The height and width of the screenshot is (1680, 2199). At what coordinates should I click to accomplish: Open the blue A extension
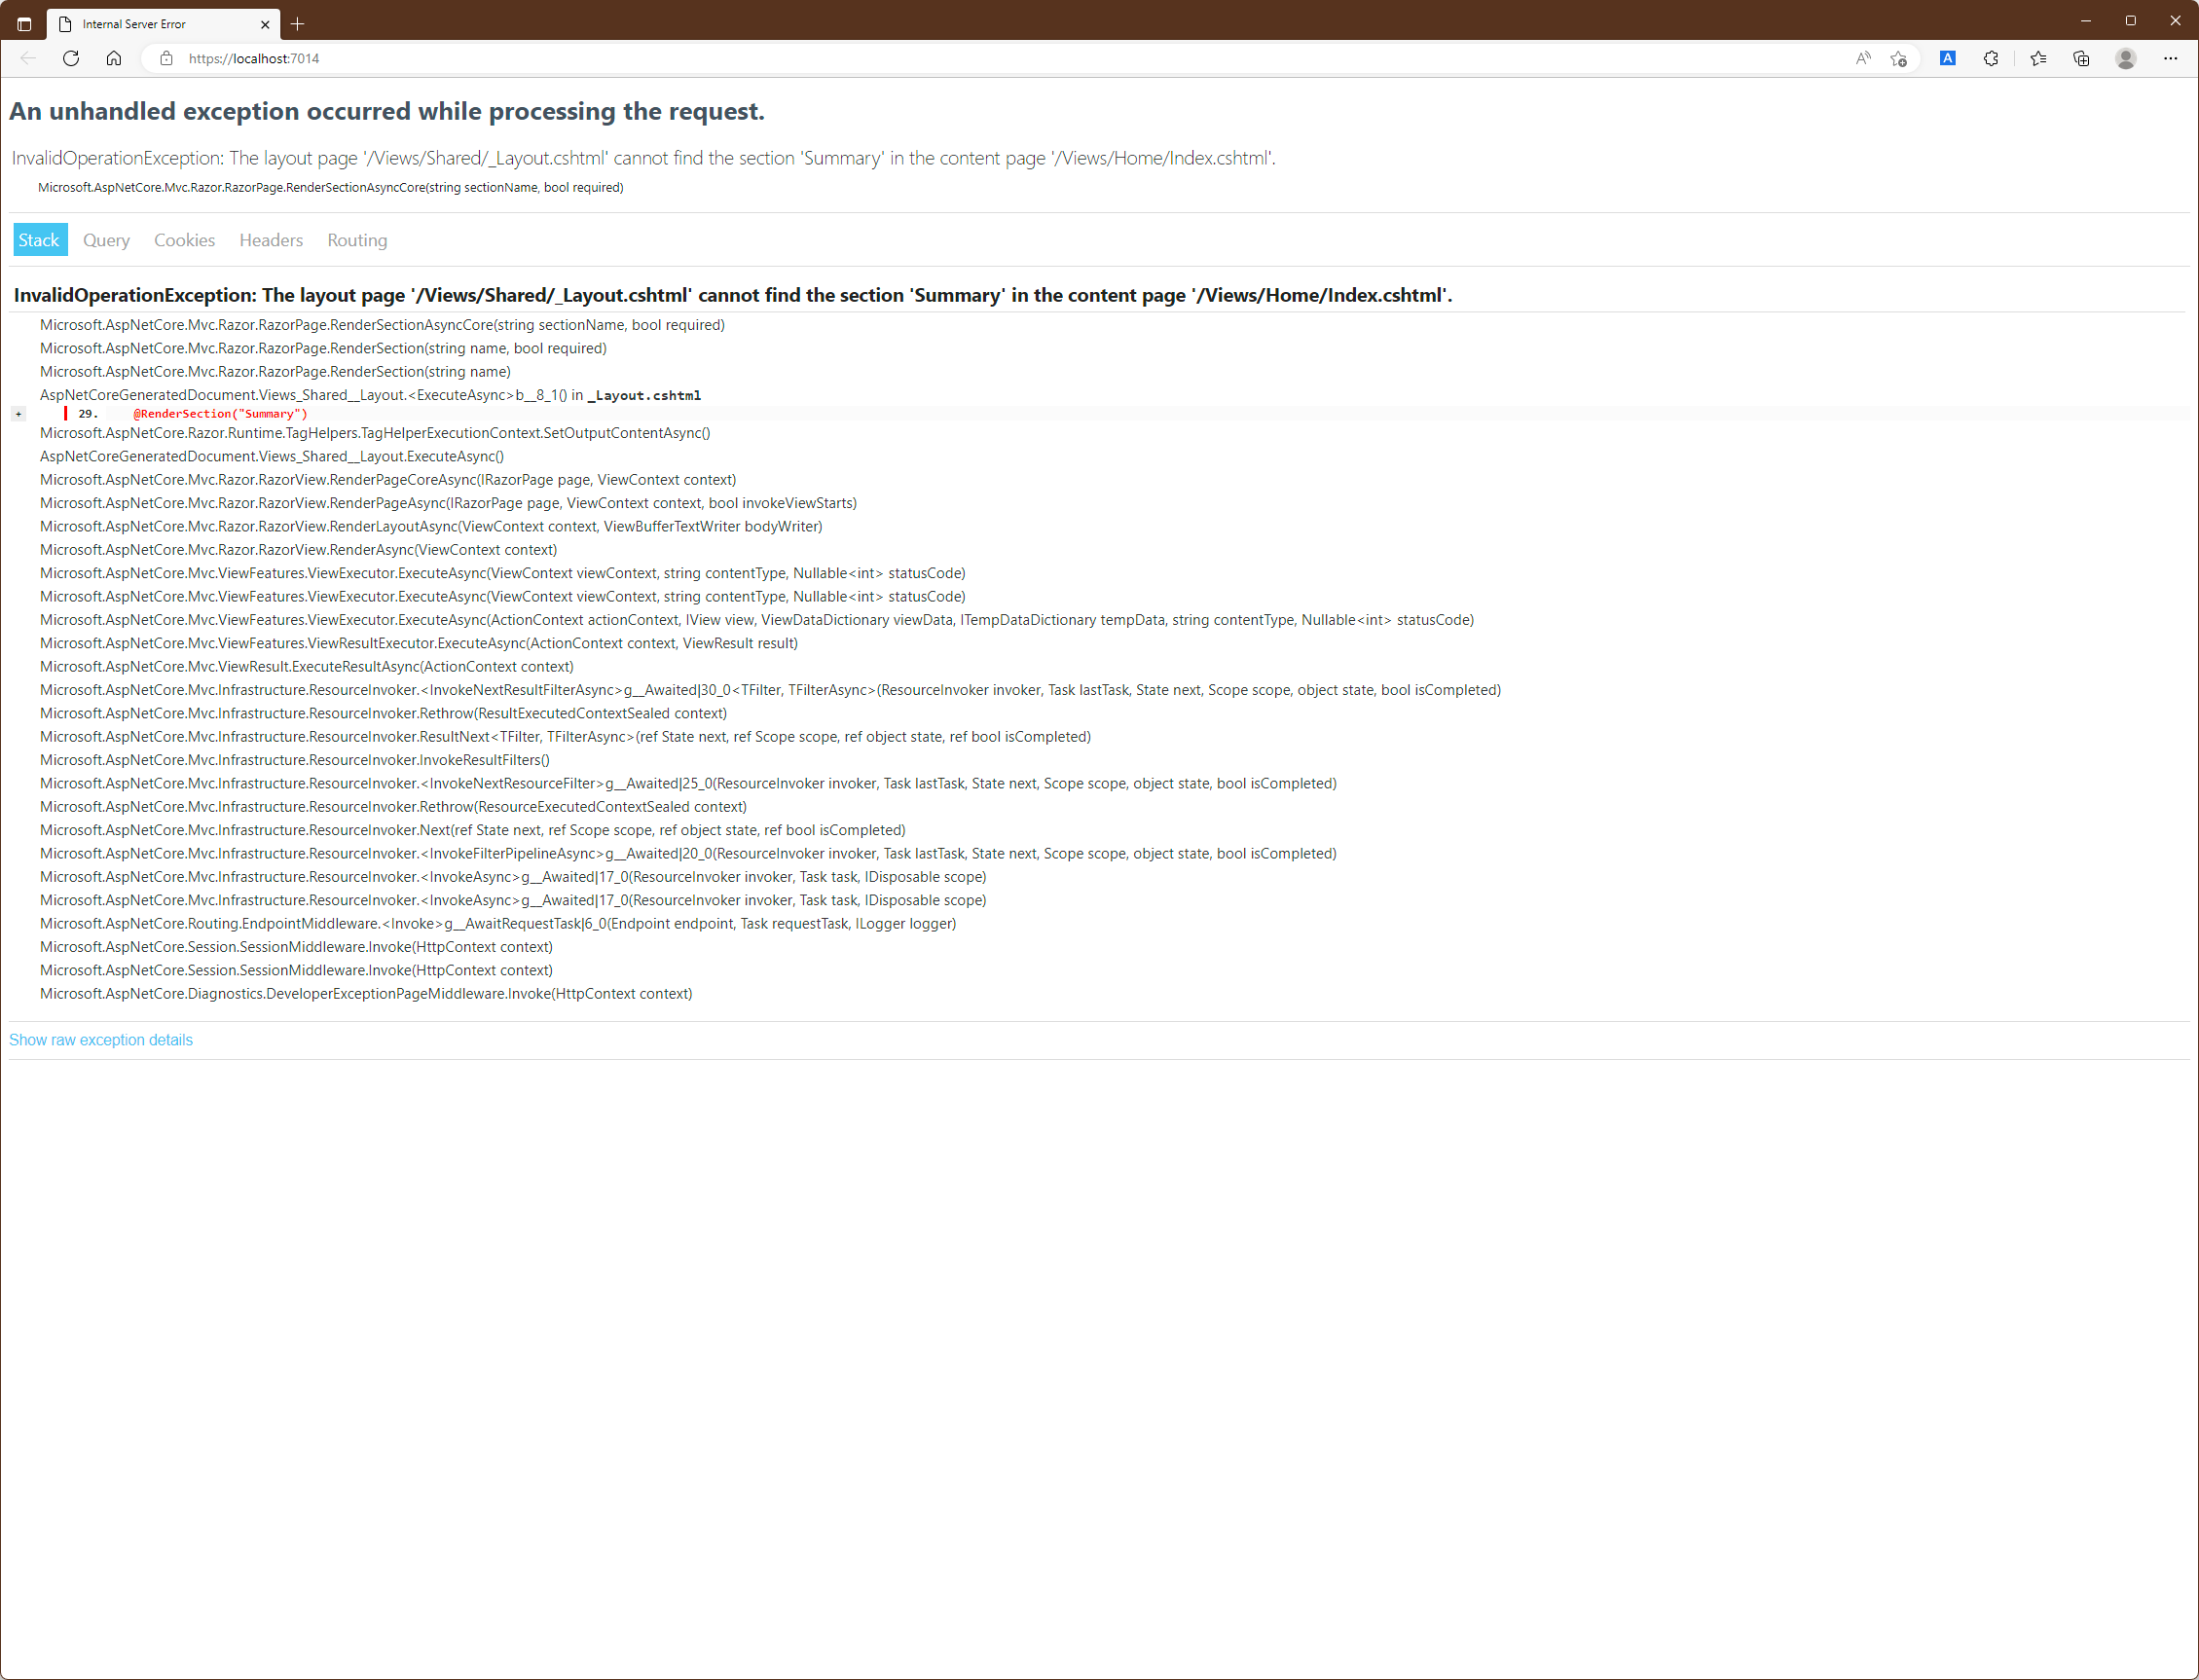(x=1947, y=58)
